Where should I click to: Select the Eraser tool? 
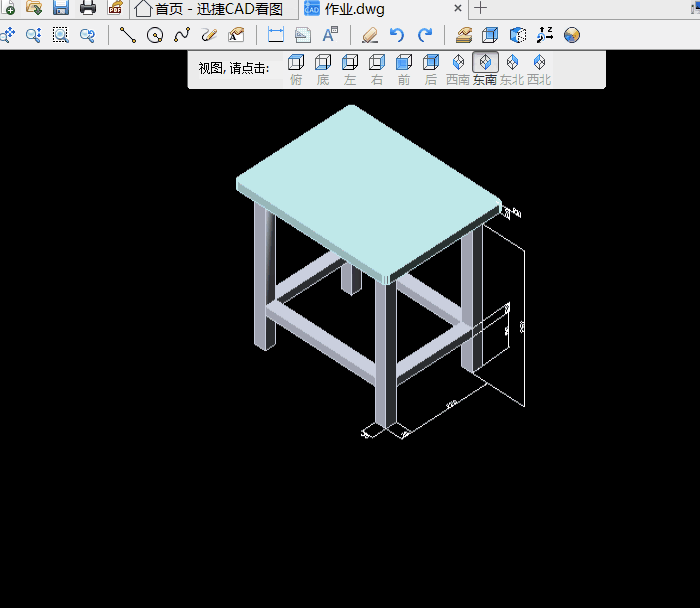pyautogui.click(x=370, y=35)
